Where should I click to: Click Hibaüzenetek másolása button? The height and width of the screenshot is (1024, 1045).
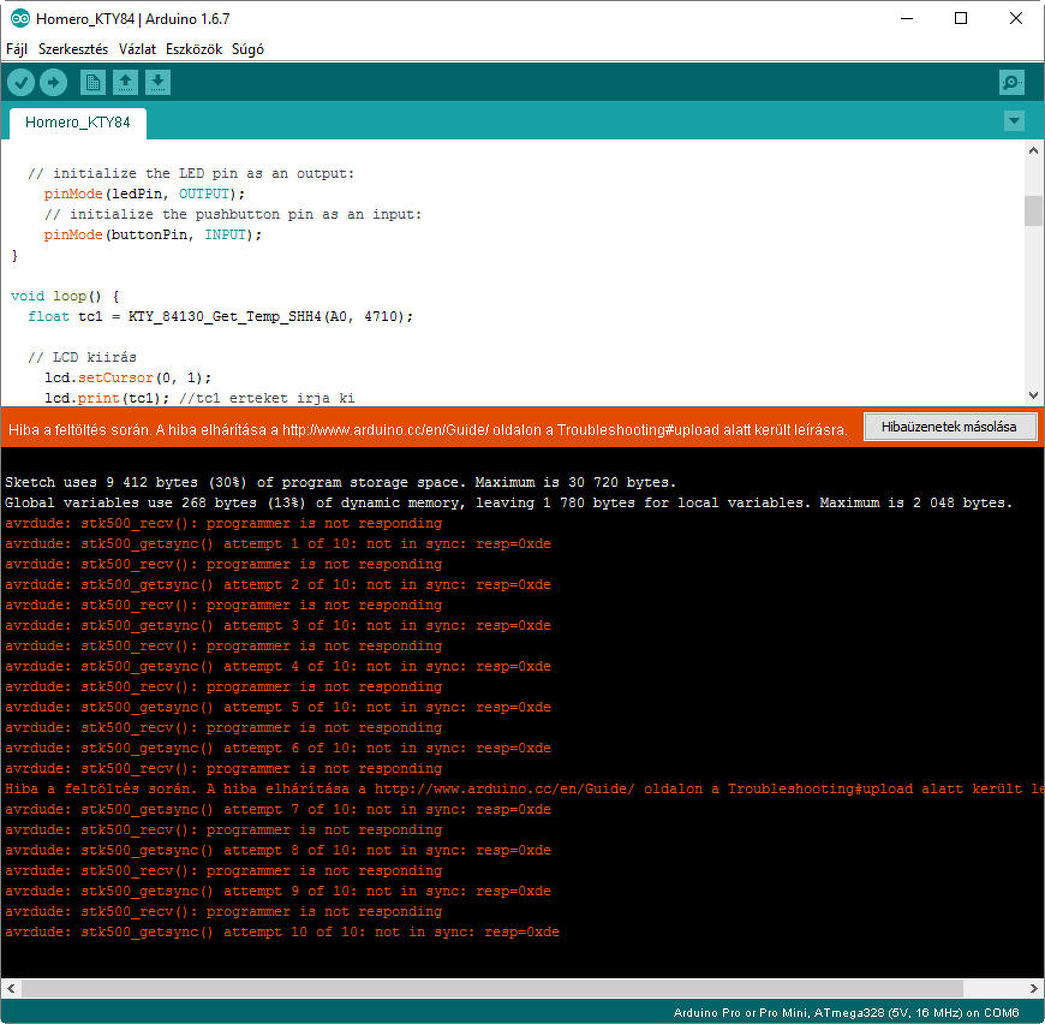tap(949, 427)
